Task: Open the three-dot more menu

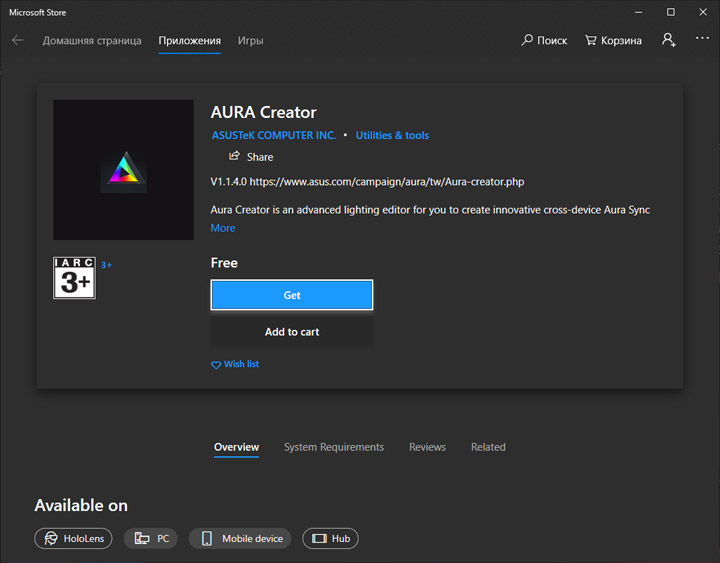Action: click(702, 39)
